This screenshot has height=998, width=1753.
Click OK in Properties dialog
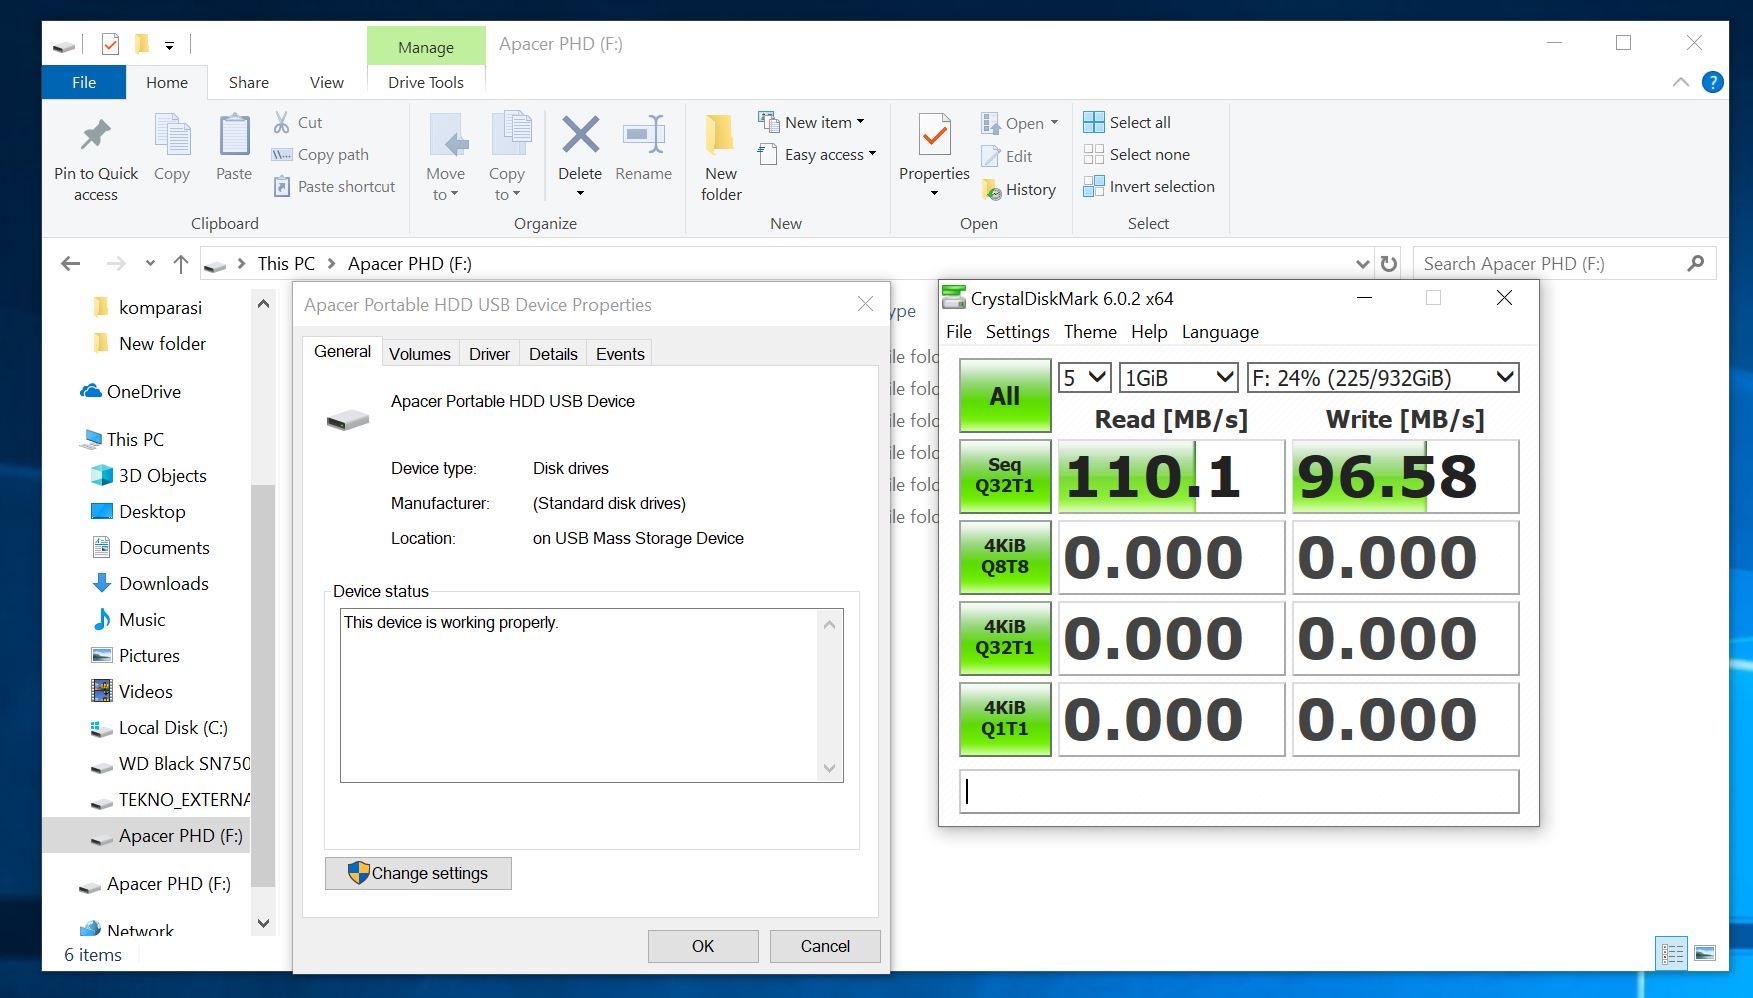[x=703, y=946]
